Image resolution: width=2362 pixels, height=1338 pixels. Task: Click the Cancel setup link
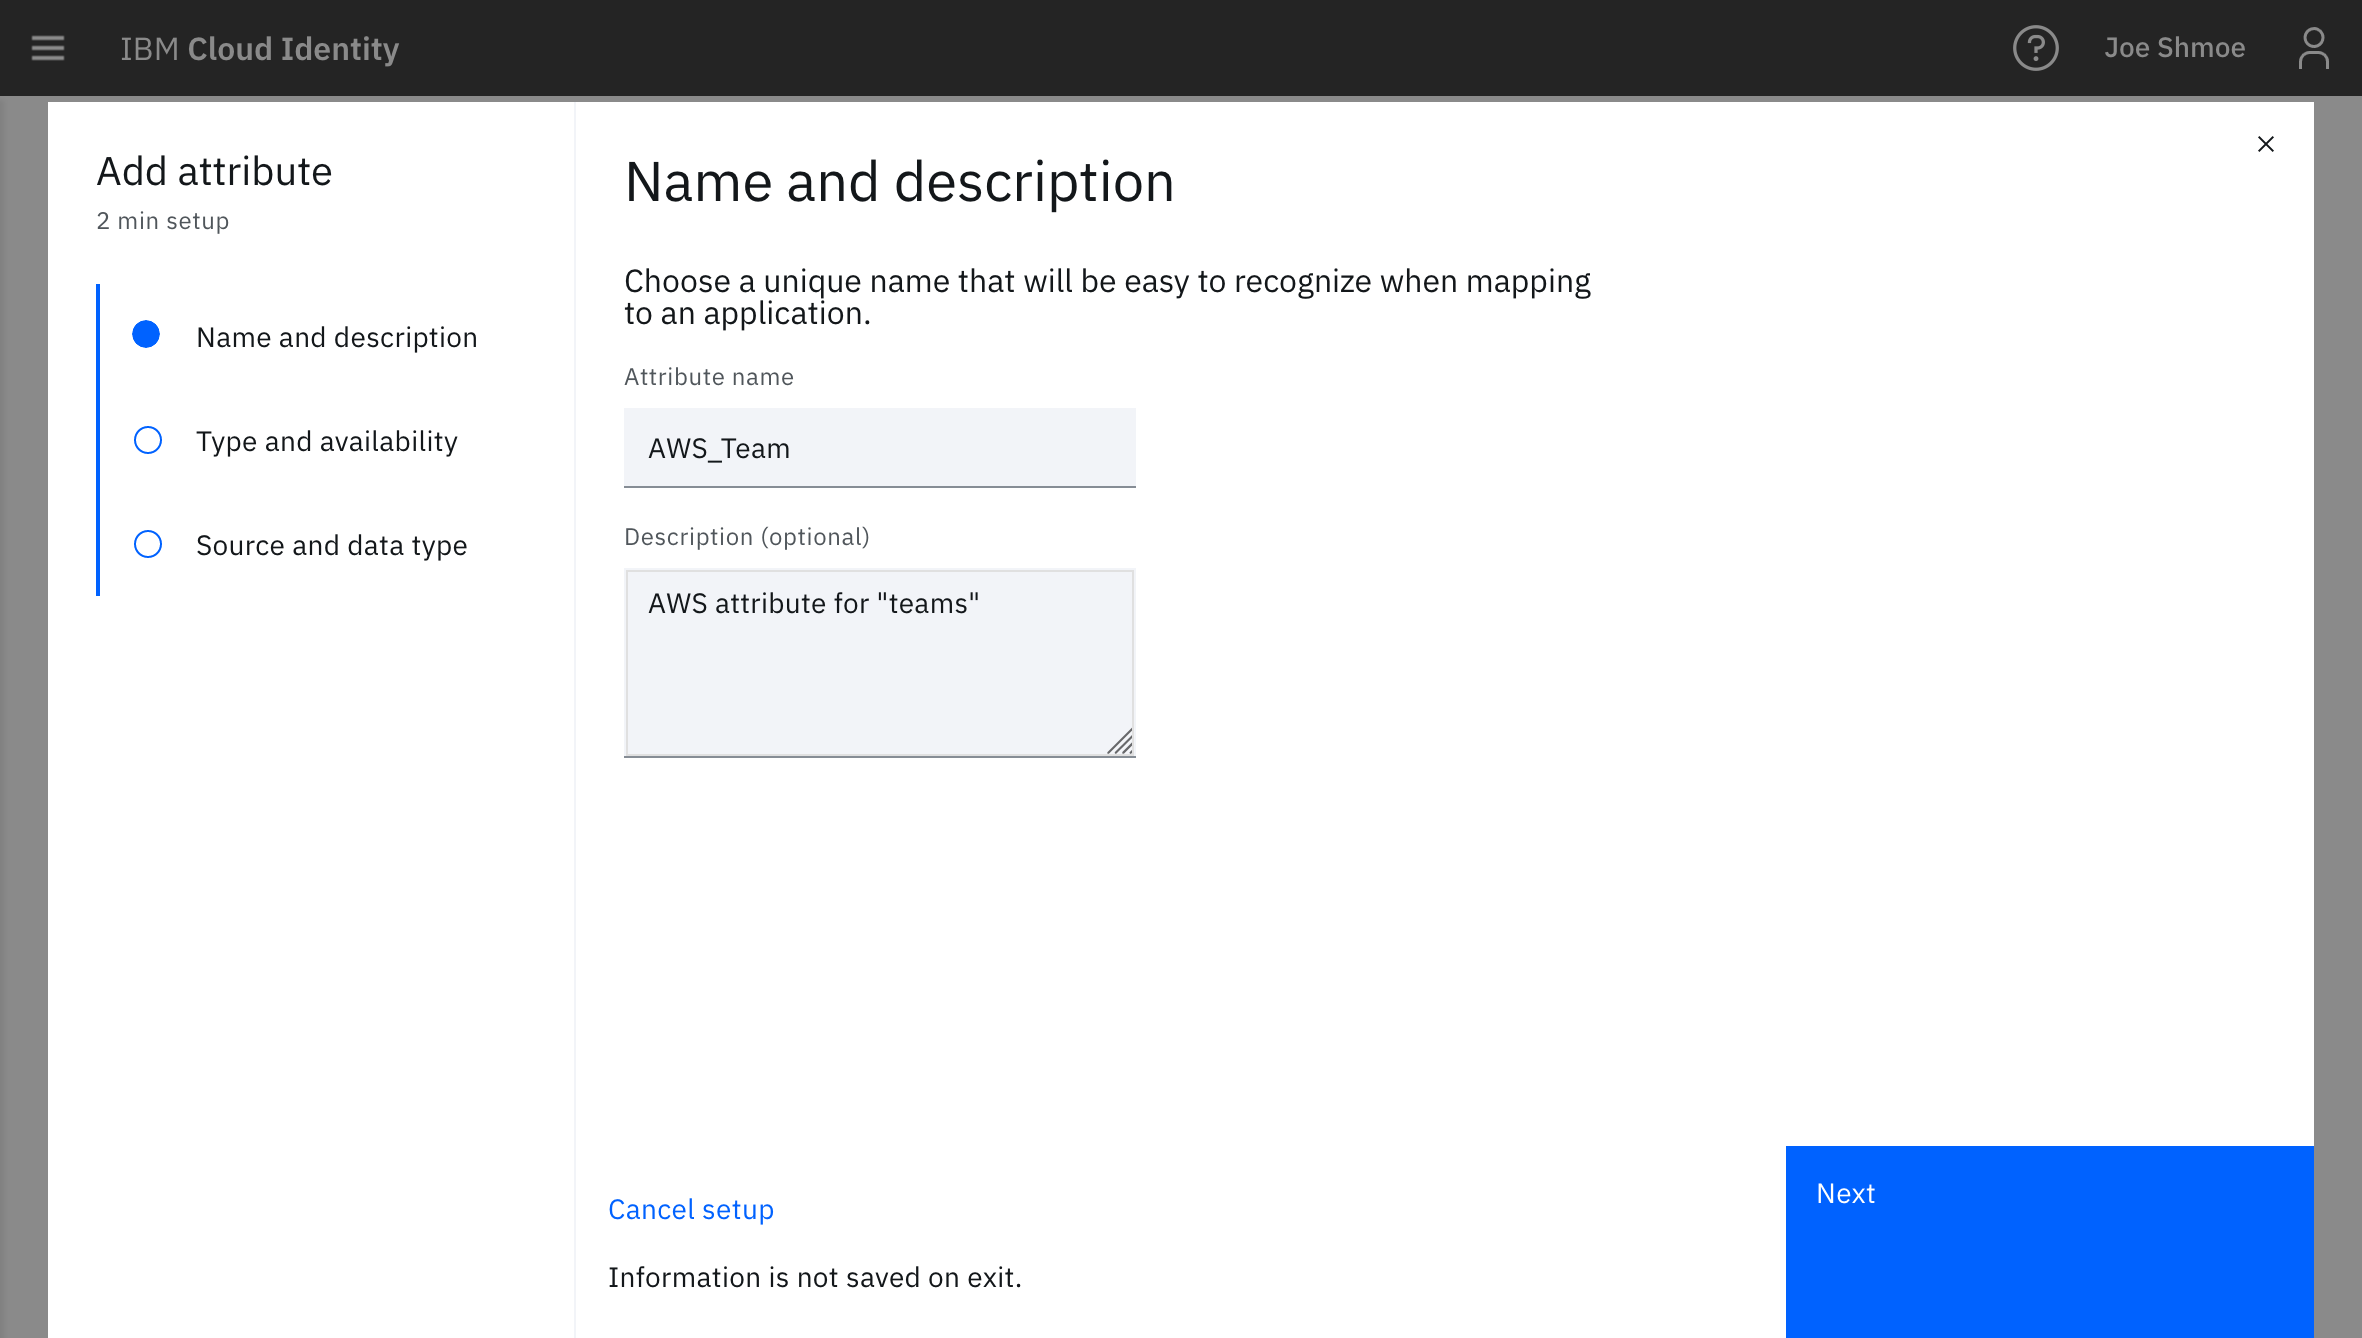691,1208
